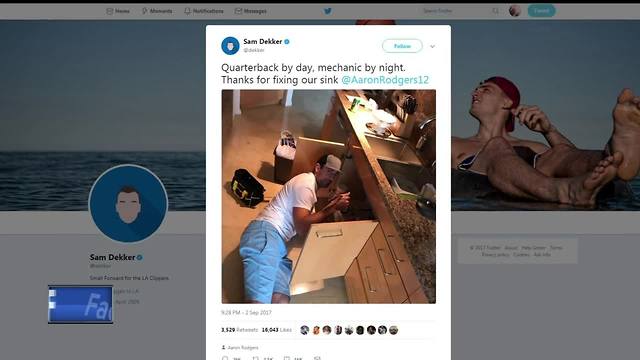Open the account avatar menu in top bar
640x360 pixels.
tap(515, 11)
